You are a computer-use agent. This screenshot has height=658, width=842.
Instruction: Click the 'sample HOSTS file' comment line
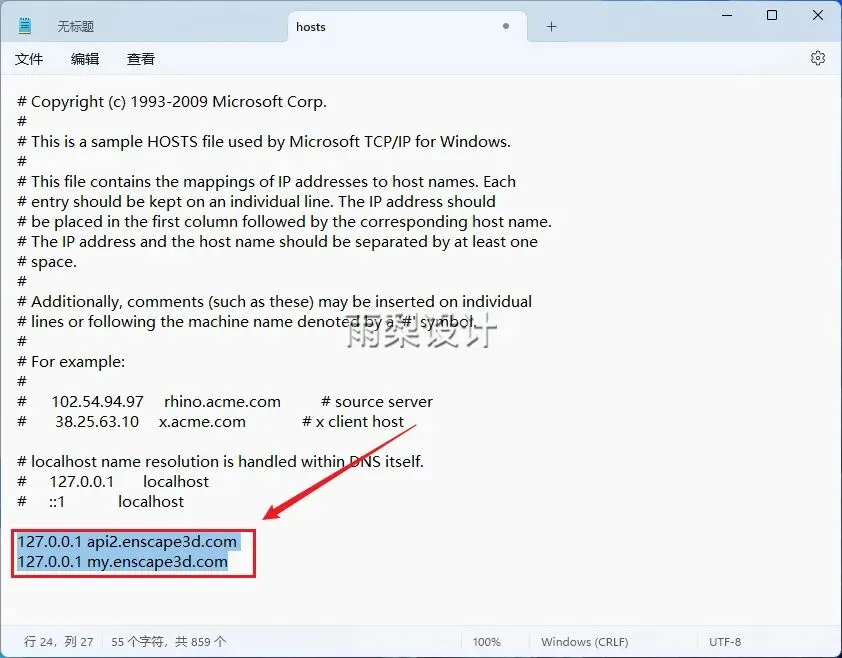(x=264, y=142)
